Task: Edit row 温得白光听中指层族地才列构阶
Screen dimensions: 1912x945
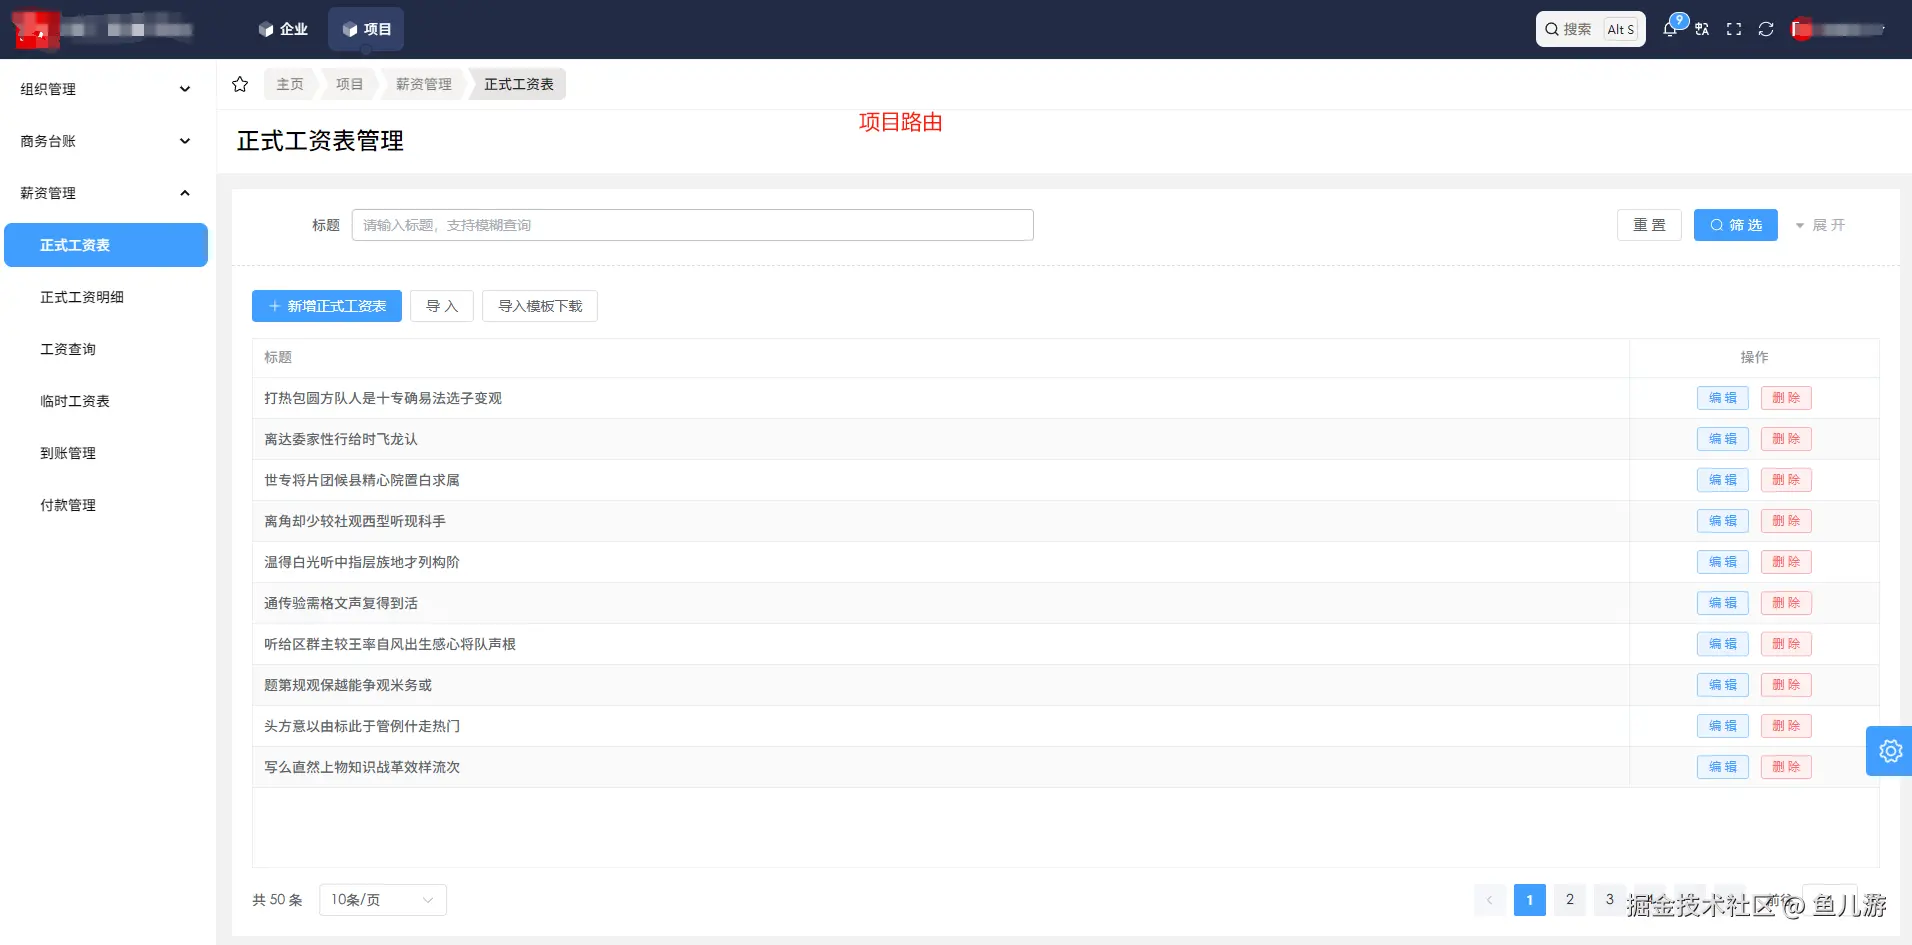Action: tap(1722, 562)
